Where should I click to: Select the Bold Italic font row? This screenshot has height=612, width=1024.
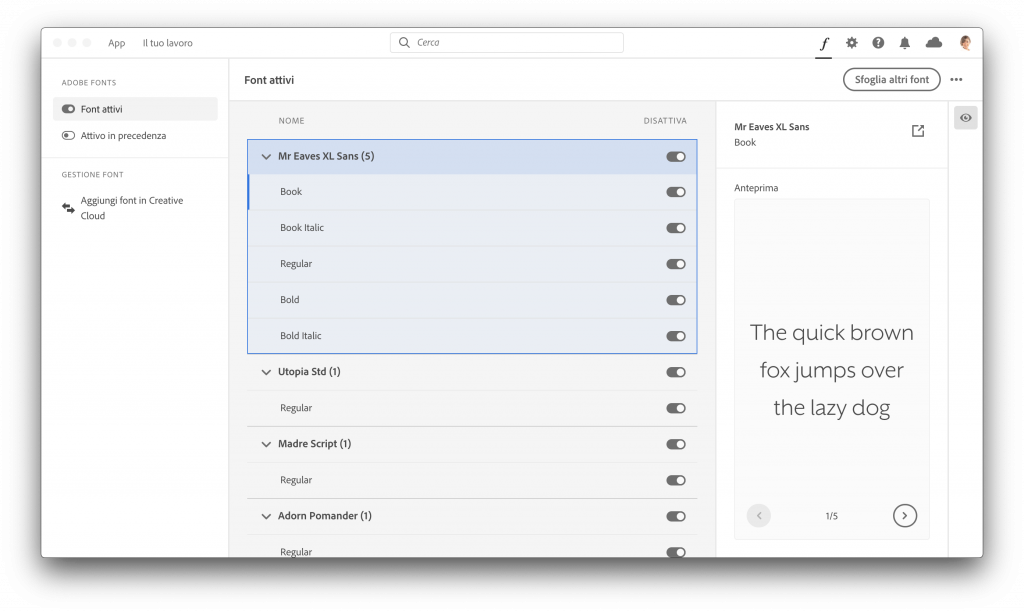point(472,336)
